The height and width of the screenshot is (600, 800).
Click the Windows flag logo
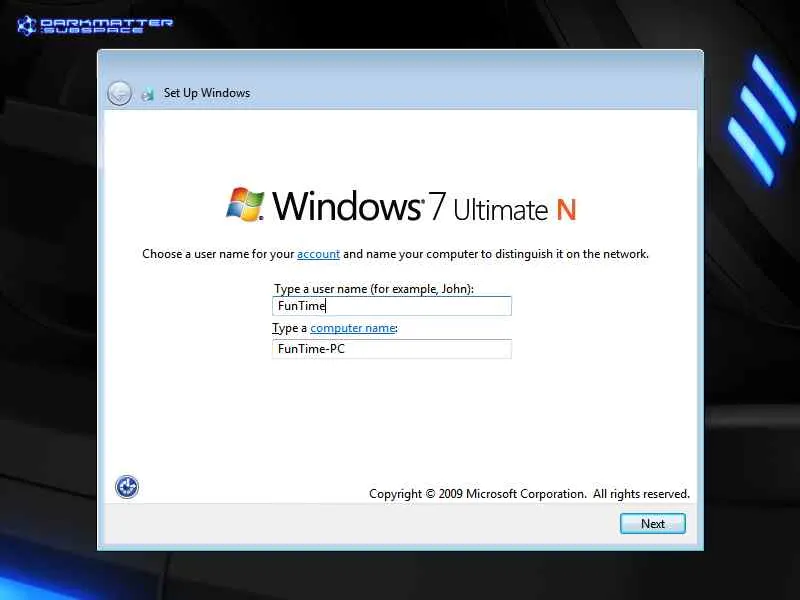pyautogui.click(x=245, y=205)
